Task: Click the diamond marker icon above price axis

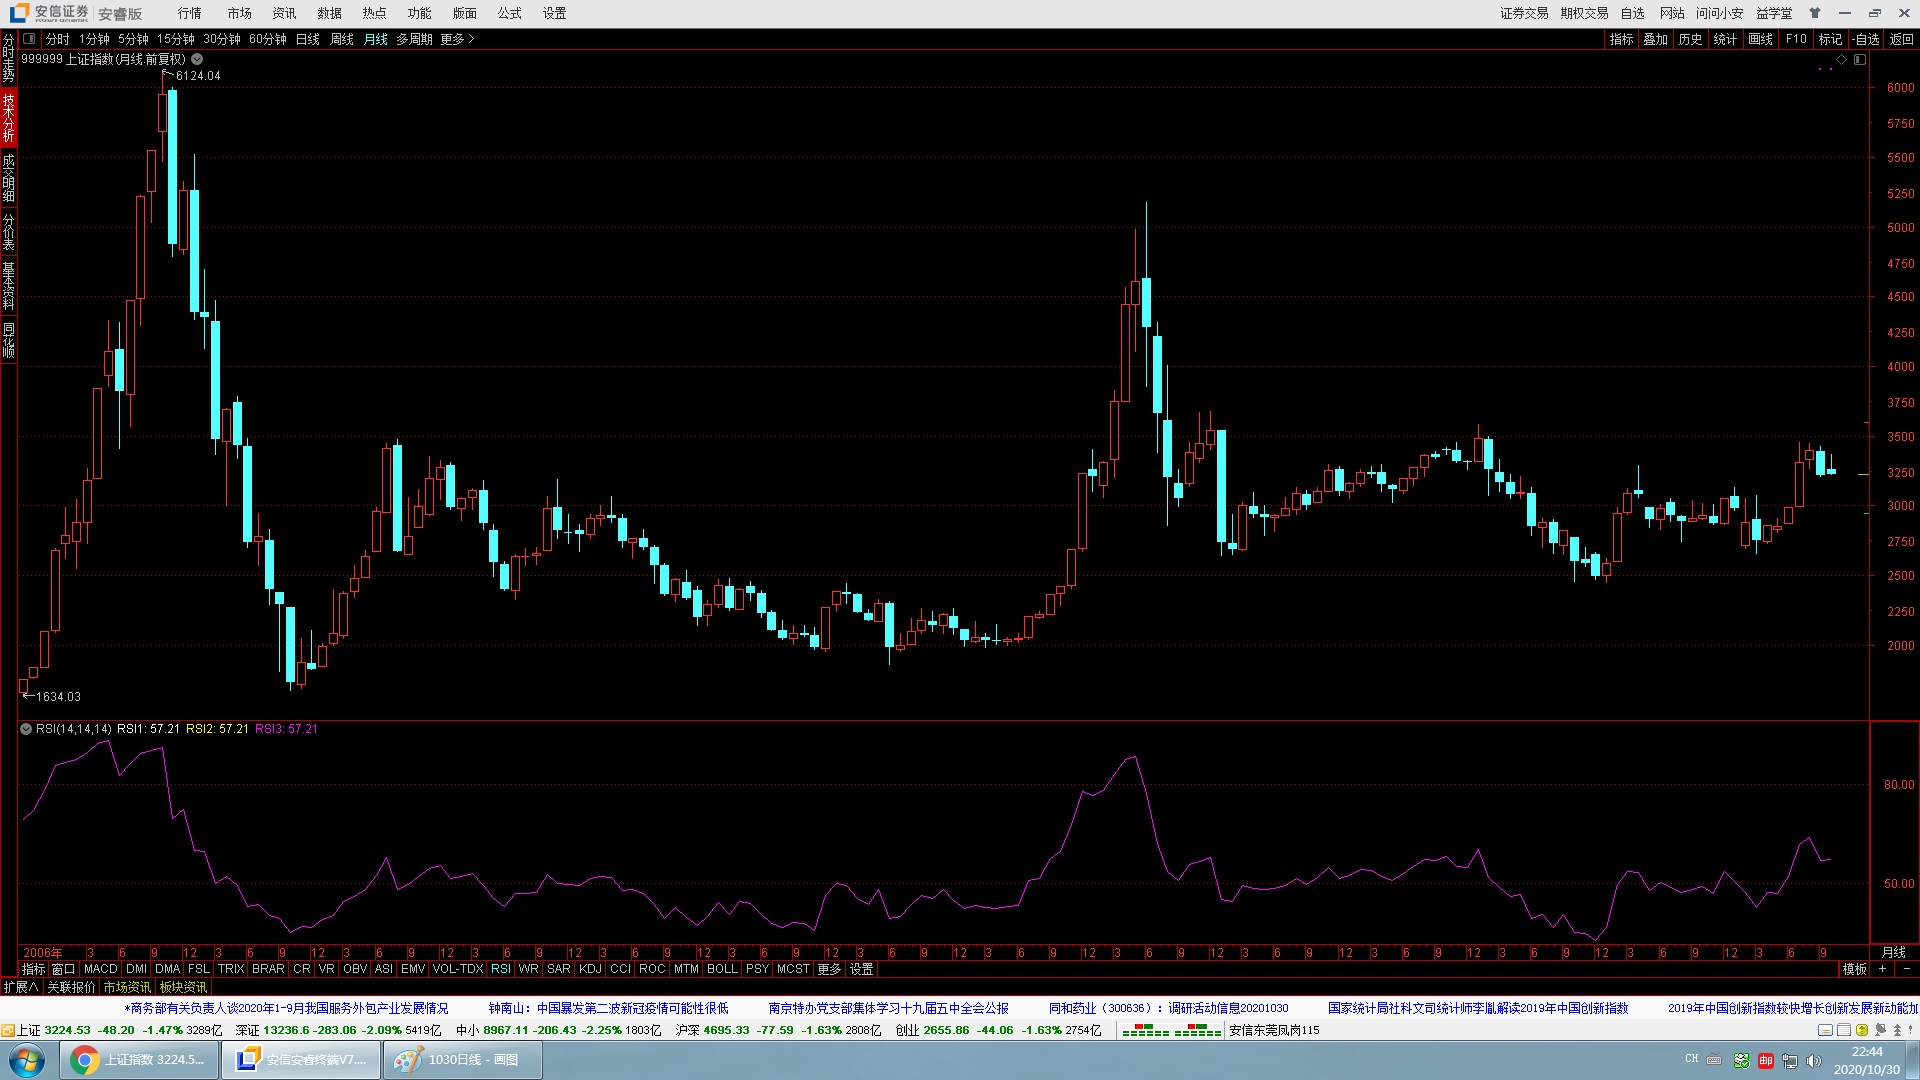Action: [1841, 59]
